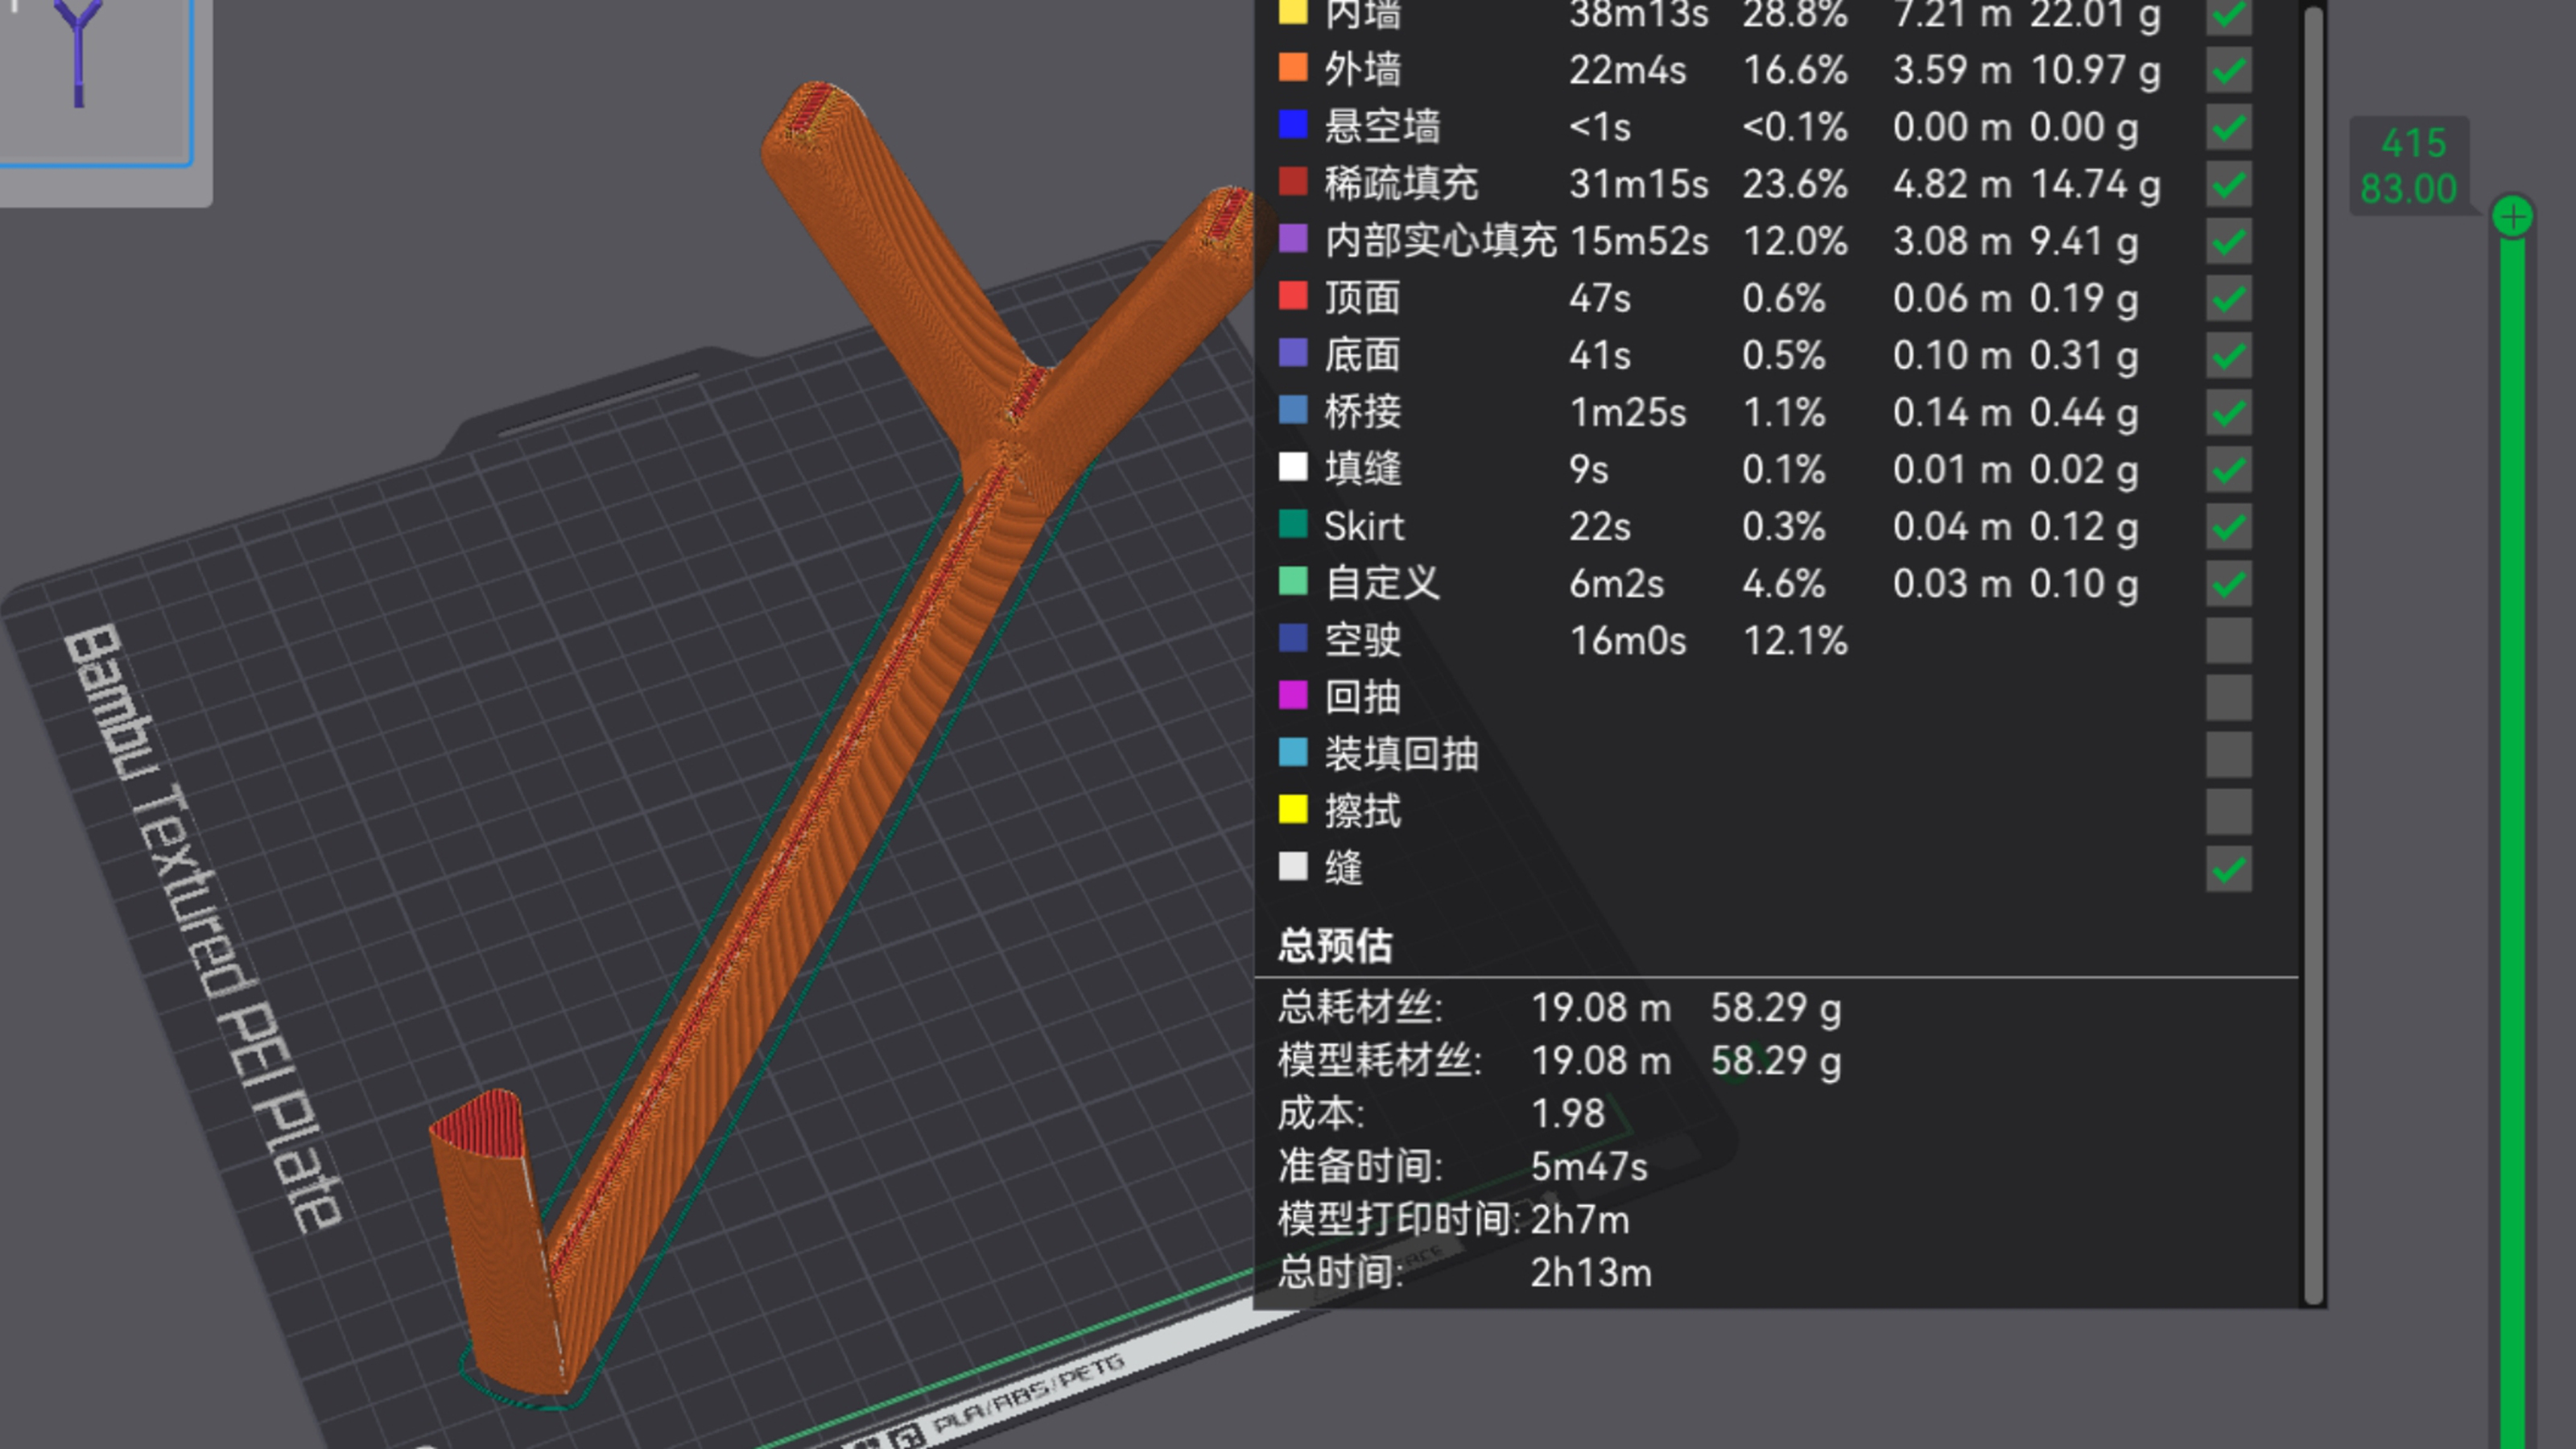The width and height of the screenshot is (2576, 1449).
Task: Enable the 擦拭 wipe display checkbox
Action: click(x=2228, y=812)
